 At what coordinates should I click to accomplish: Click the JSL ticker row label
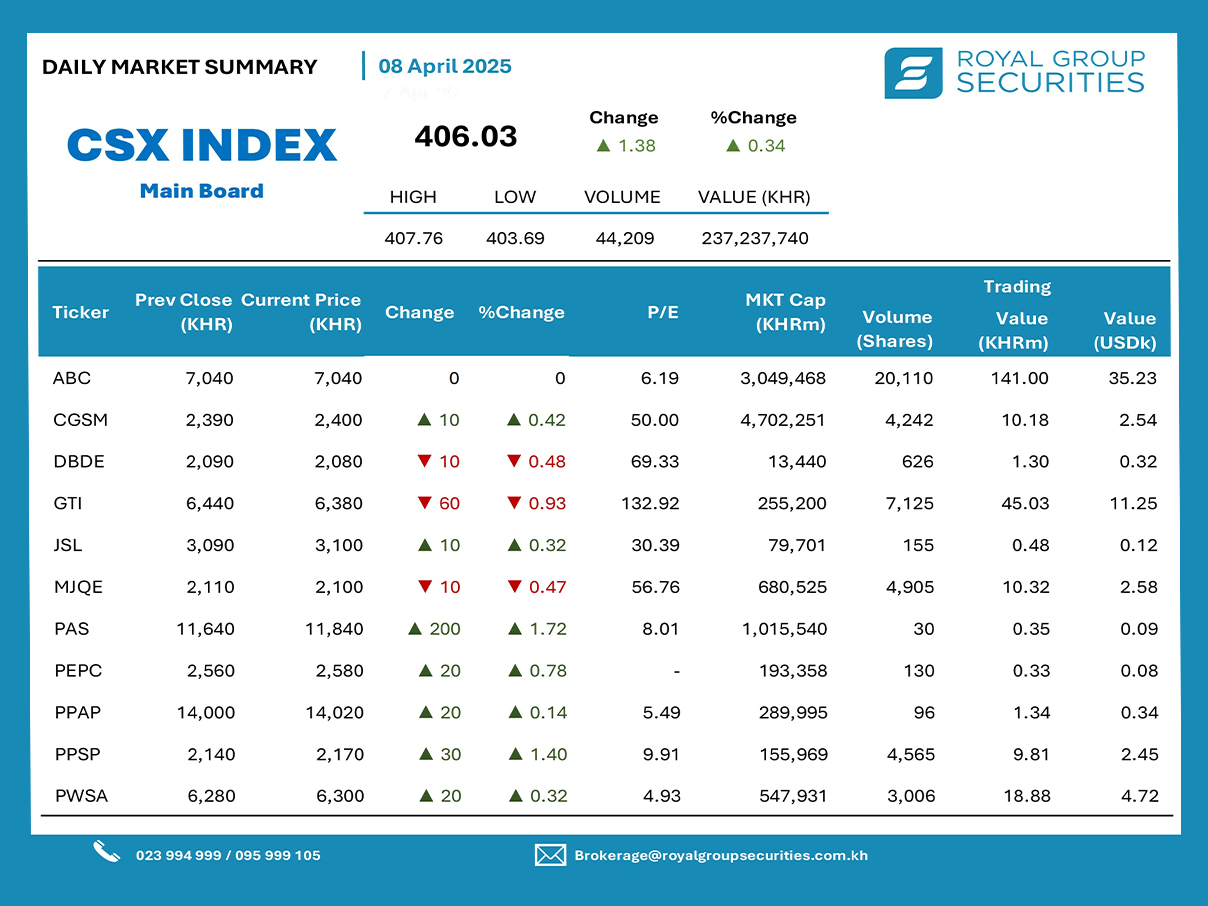(67, 546)
